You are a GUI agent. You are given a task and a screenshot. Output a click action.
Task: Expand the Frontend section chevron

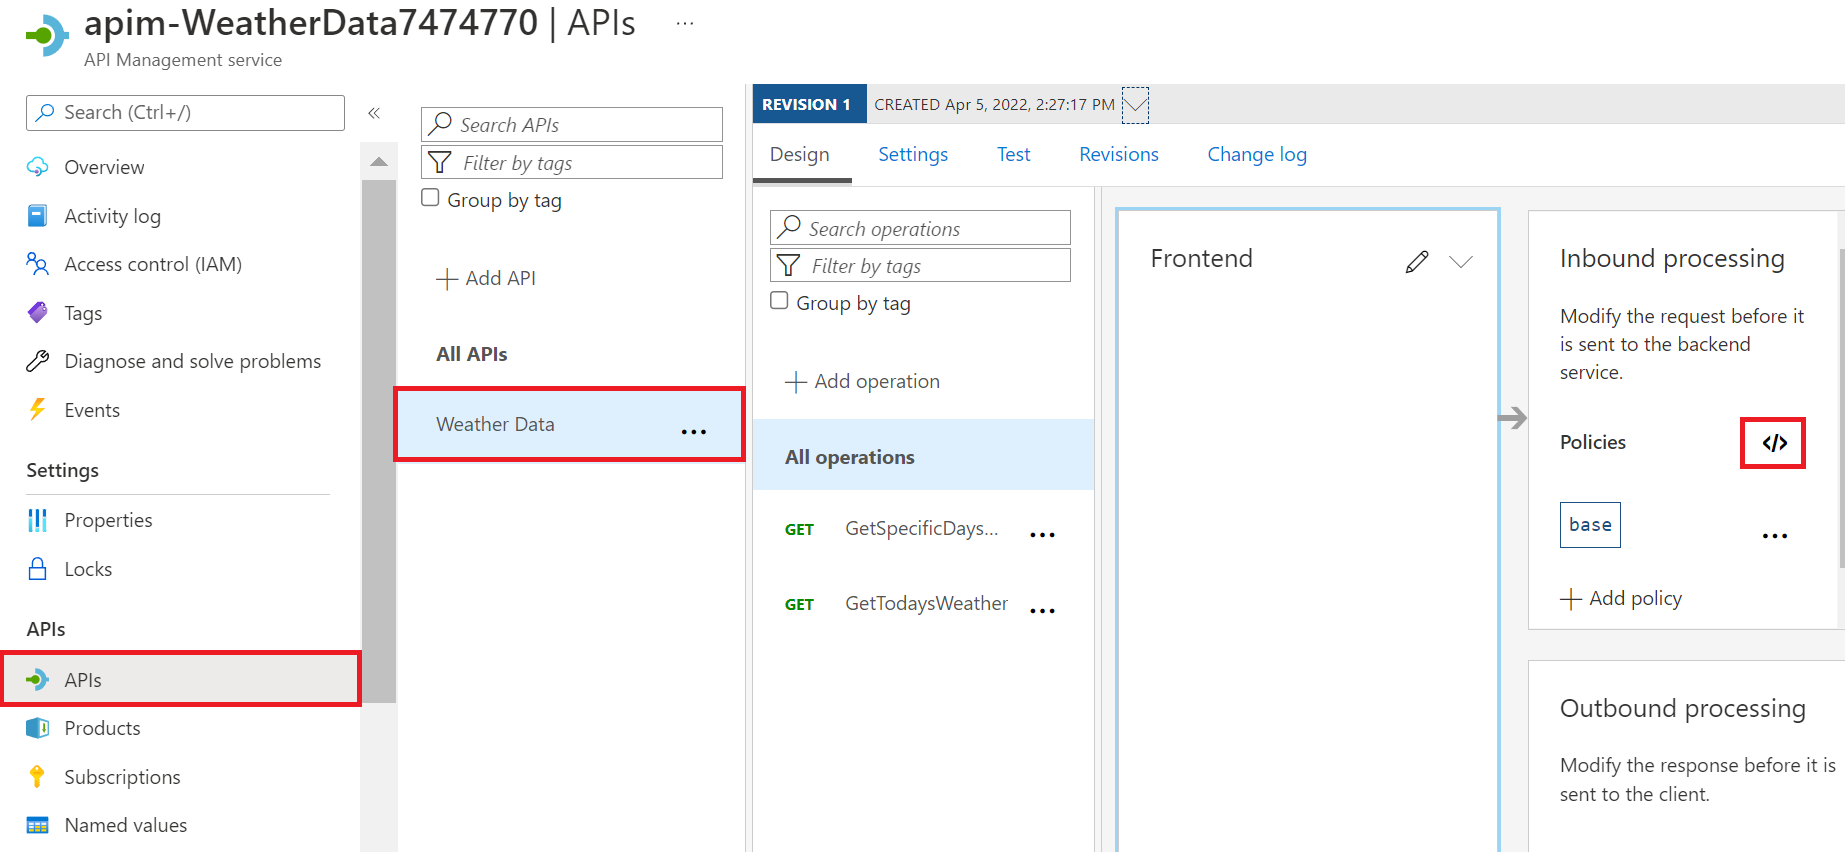1461,262
